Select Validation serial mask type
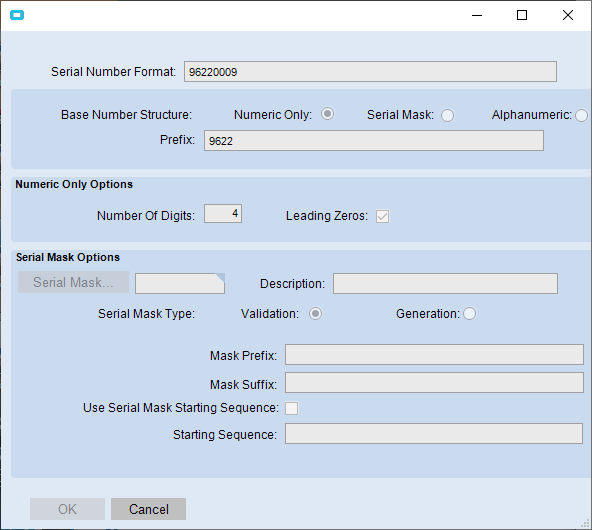 coord(316,314)
